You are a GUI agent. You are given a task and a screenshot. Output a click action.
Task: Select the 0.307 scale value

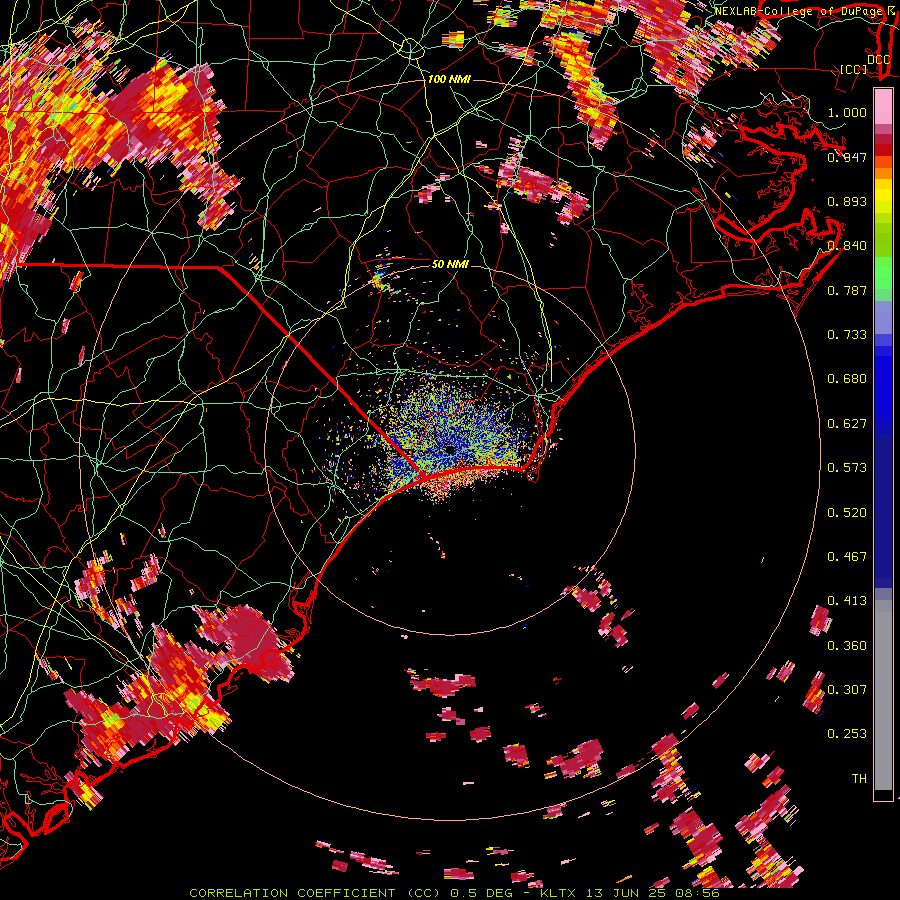click(x=847, y=690)
